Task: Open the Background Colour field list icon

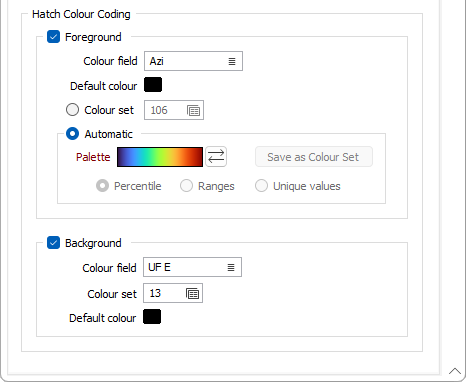Action: click(x=231, y=267)
